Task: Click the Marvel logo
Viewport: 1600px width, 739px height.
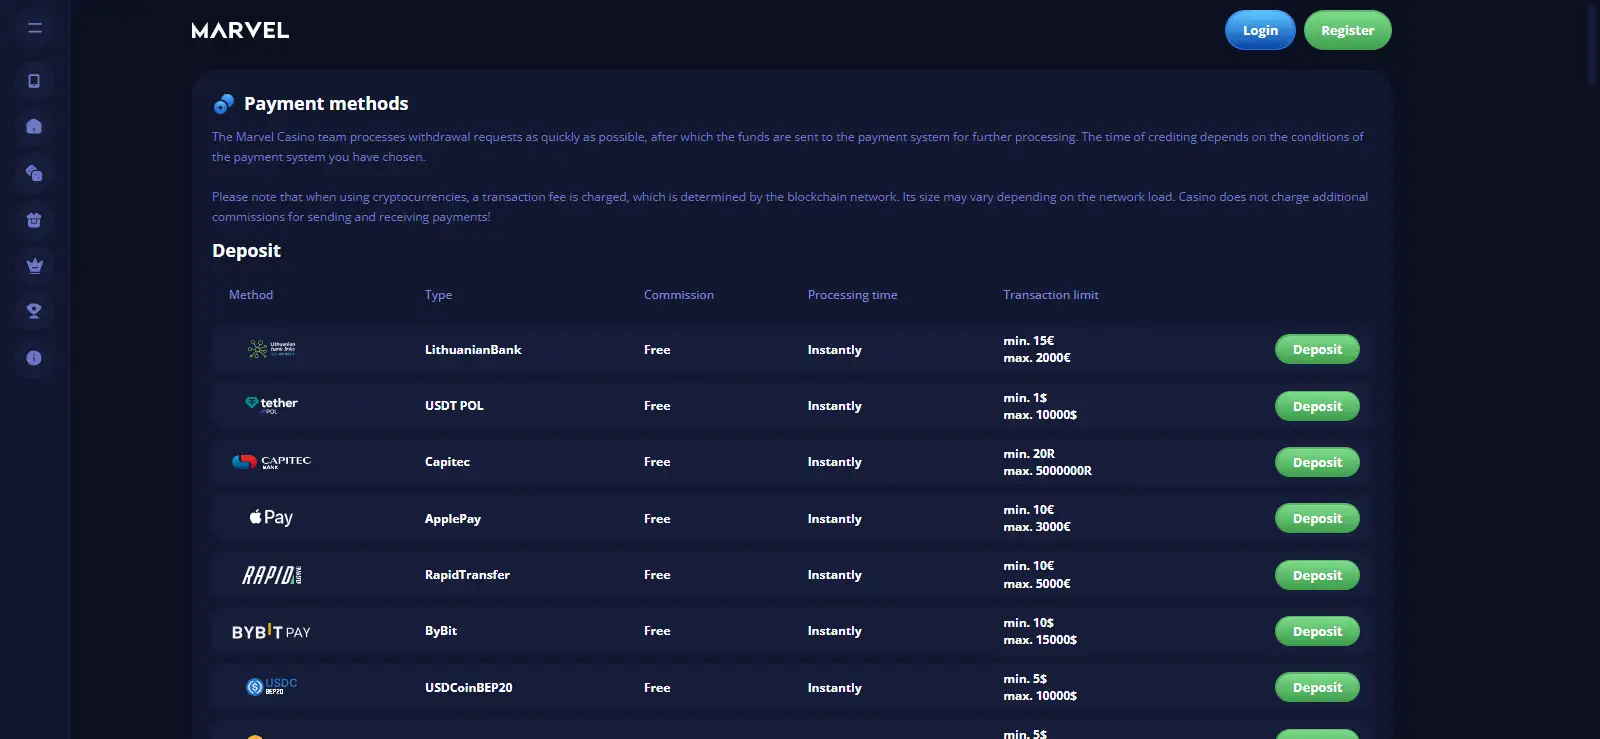Action: click(x=240, y=30)
